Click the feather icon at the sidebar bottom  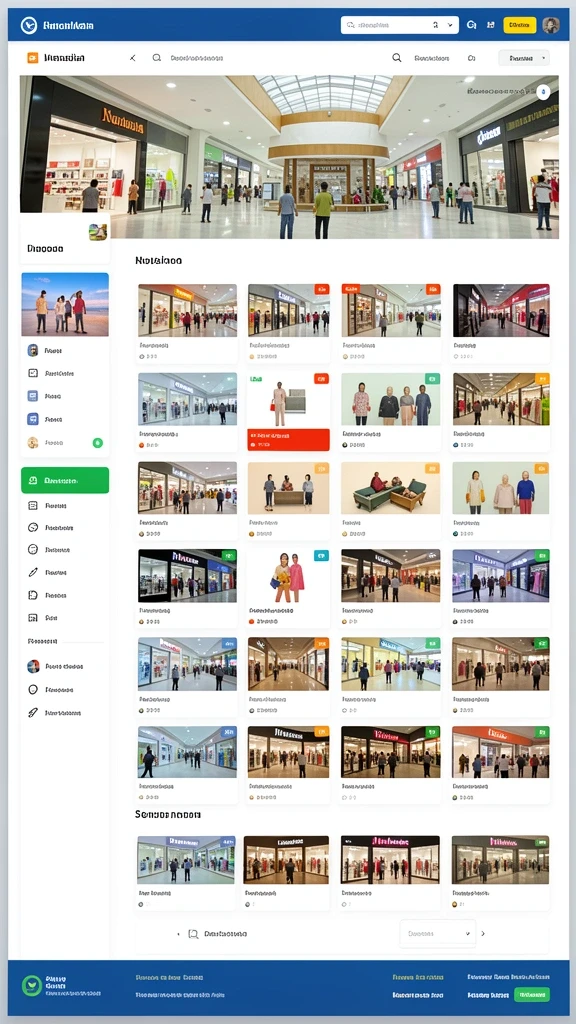pyautogui.click(x=33, y=712)
